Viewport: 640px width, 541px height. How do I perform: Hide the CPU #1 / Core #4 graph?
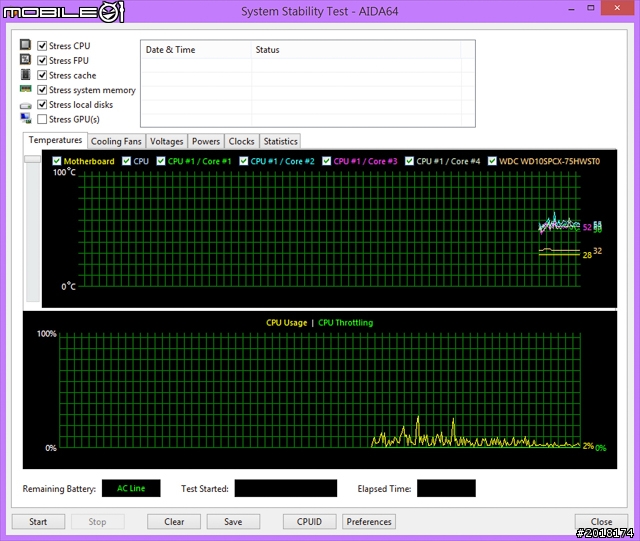pyautogui.click(x=409, y=161)
